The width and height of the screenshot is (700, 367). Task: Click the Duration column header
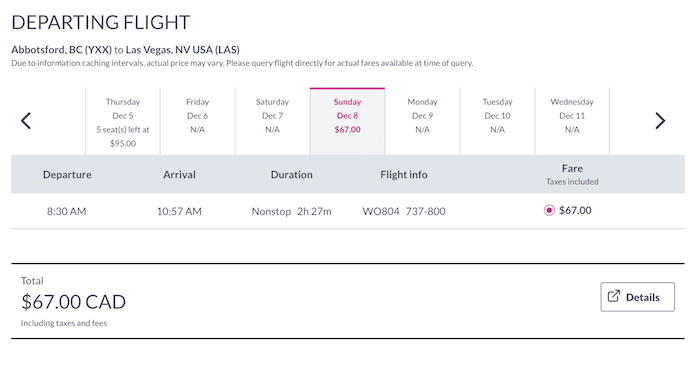pyautogui.click(x=292, y=175)
